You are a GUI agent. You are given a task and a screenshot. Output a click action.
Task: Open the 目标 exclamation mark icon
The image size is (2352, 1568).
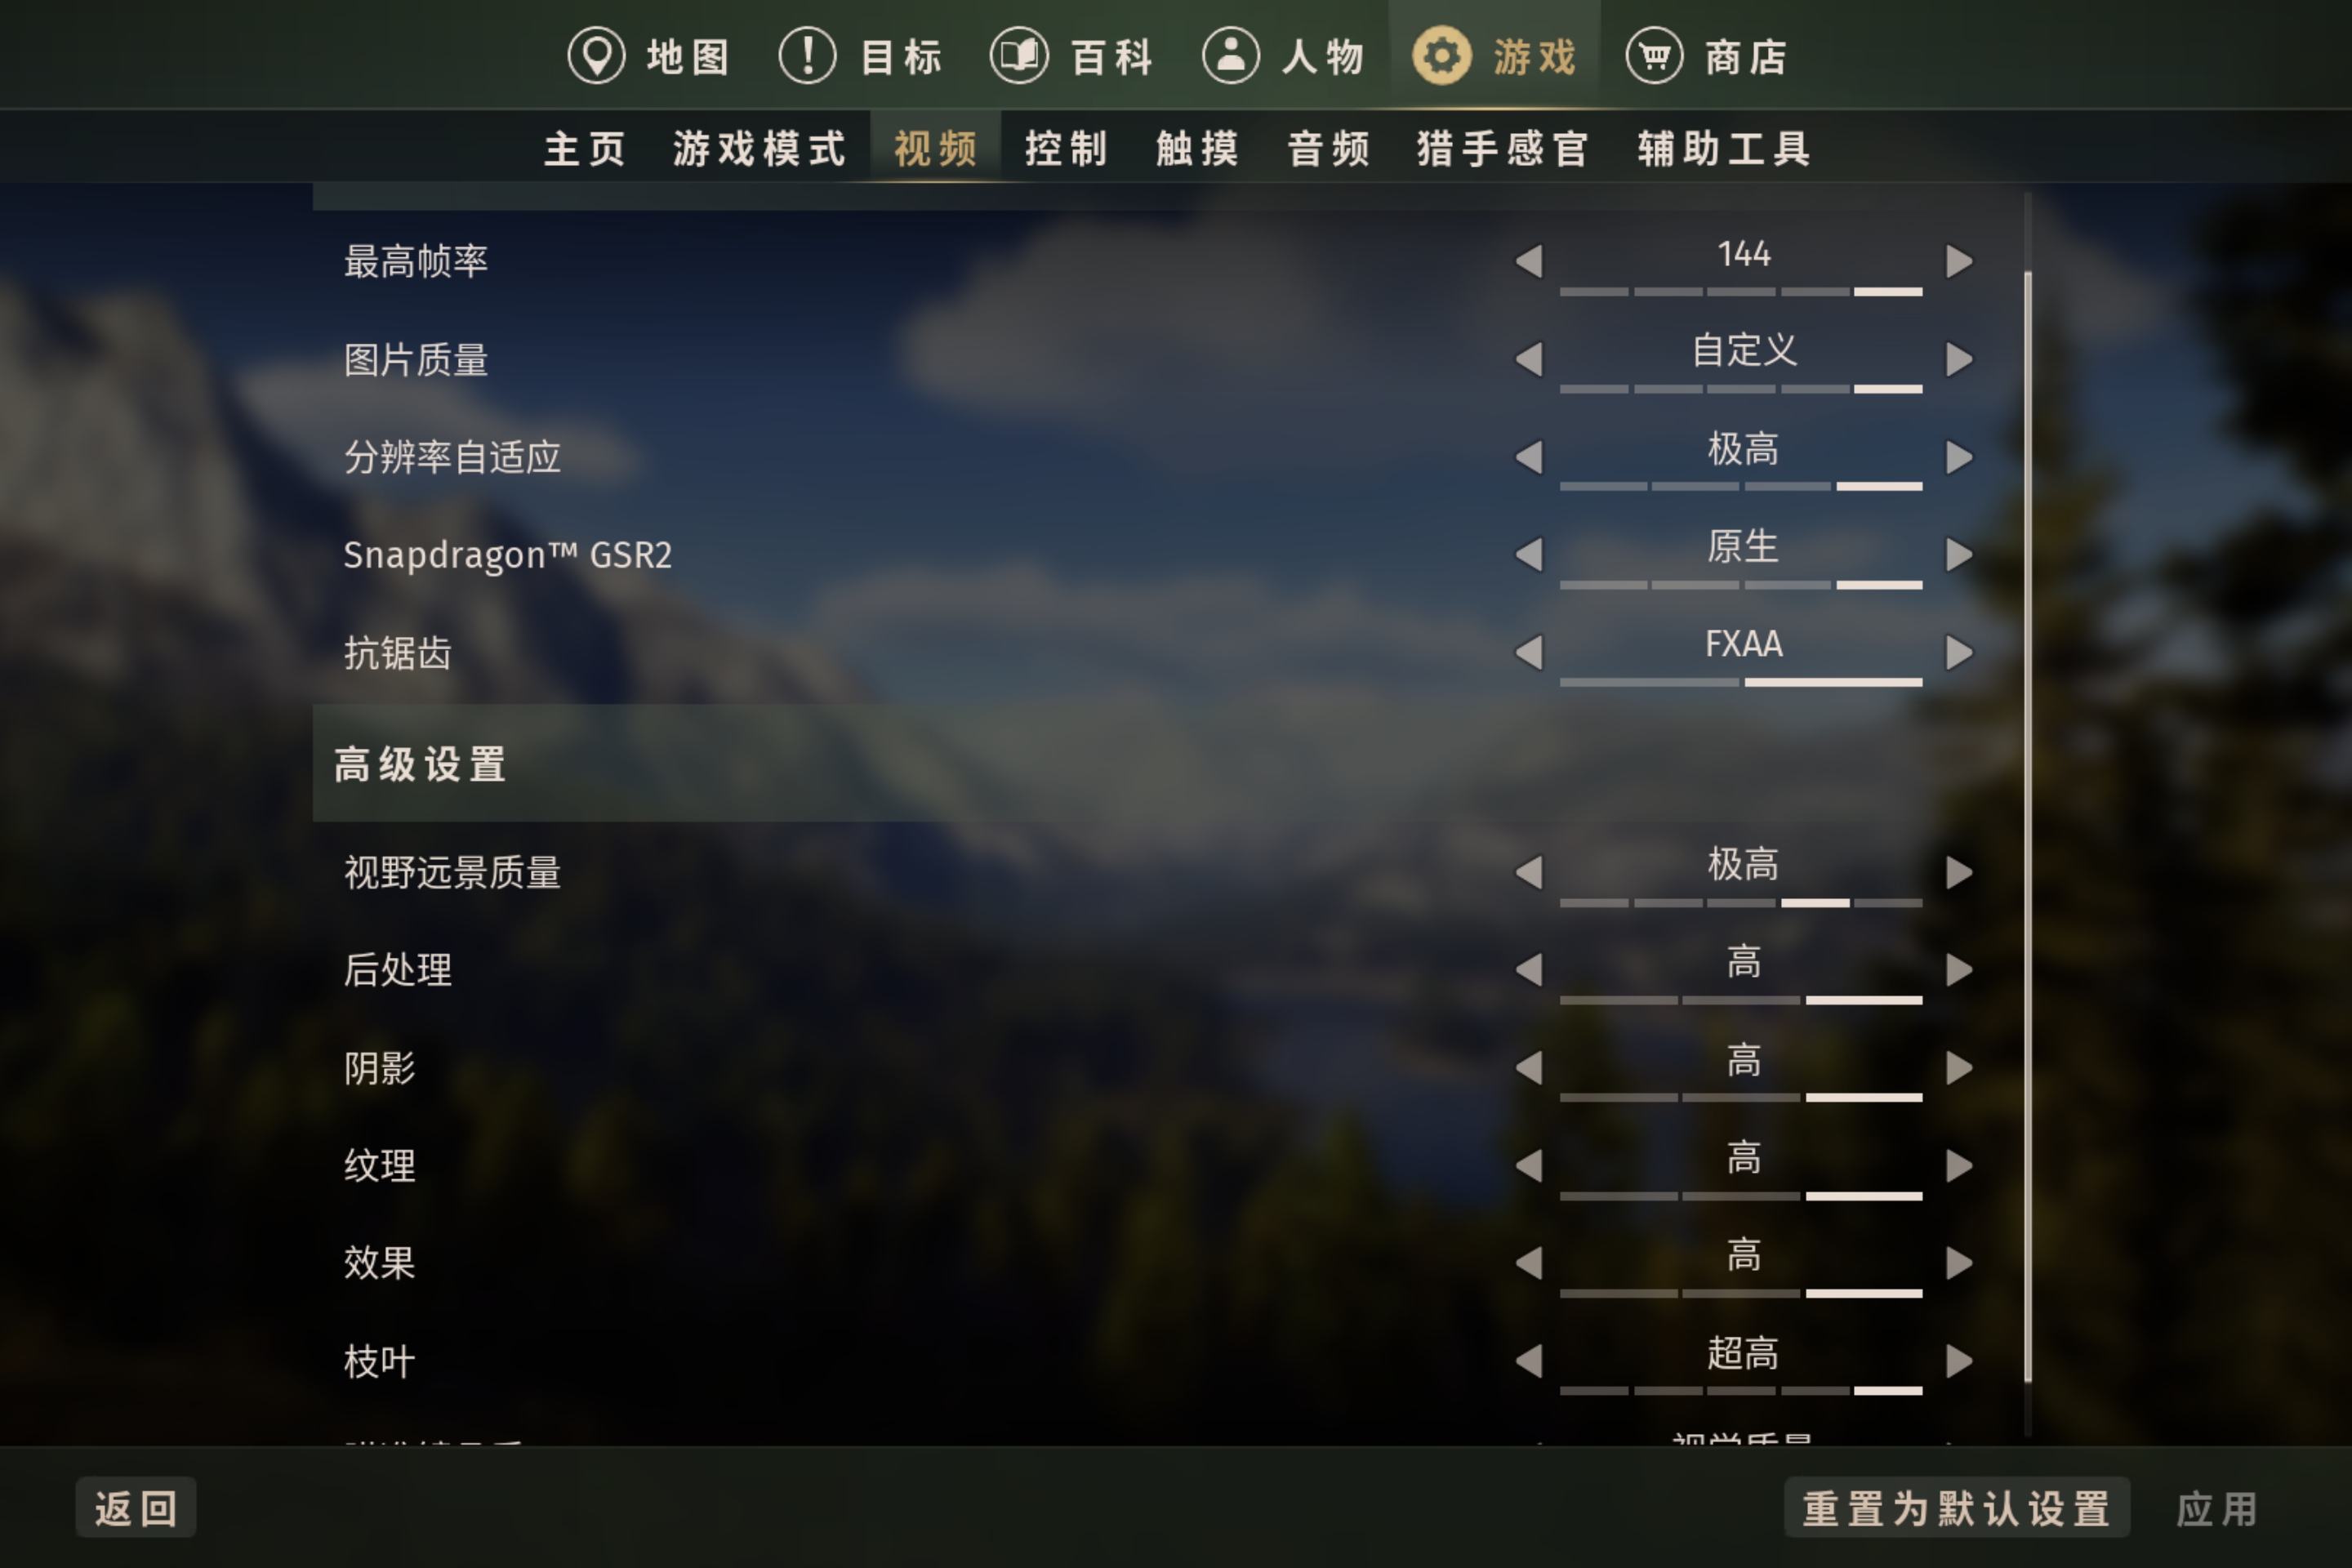[807, 56]
